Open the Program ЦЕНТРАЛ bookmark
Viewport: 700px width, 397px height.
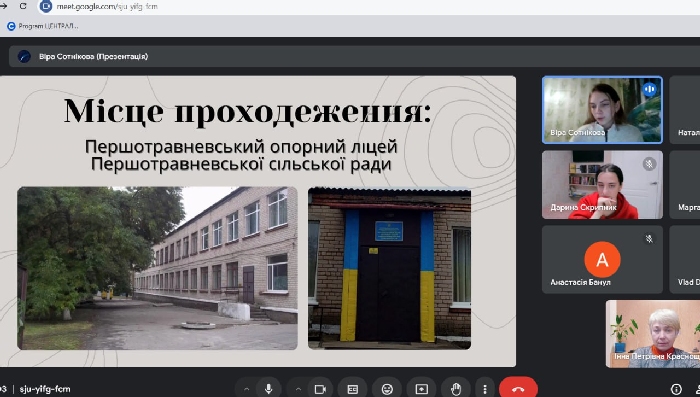[x=43, y=26]
